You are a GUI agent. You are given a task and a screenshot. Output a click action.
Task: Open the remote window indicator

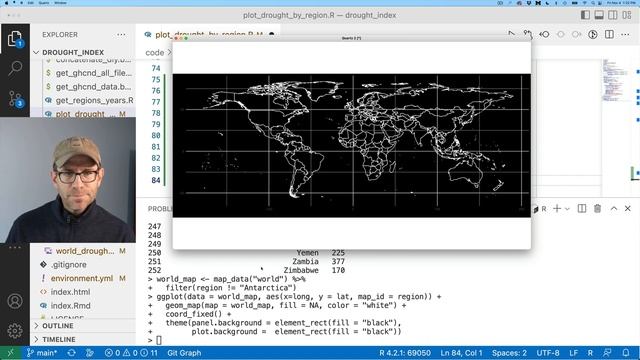(11, 353)
